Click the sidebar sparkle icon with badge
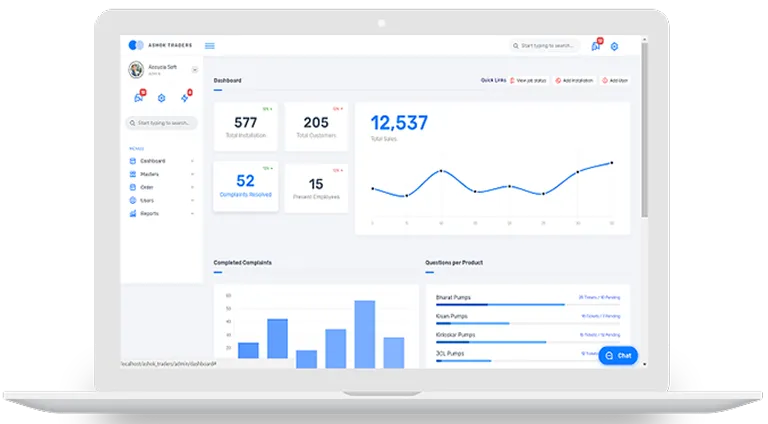This screenshot has height=424, width=768. [x=185, y=98]
